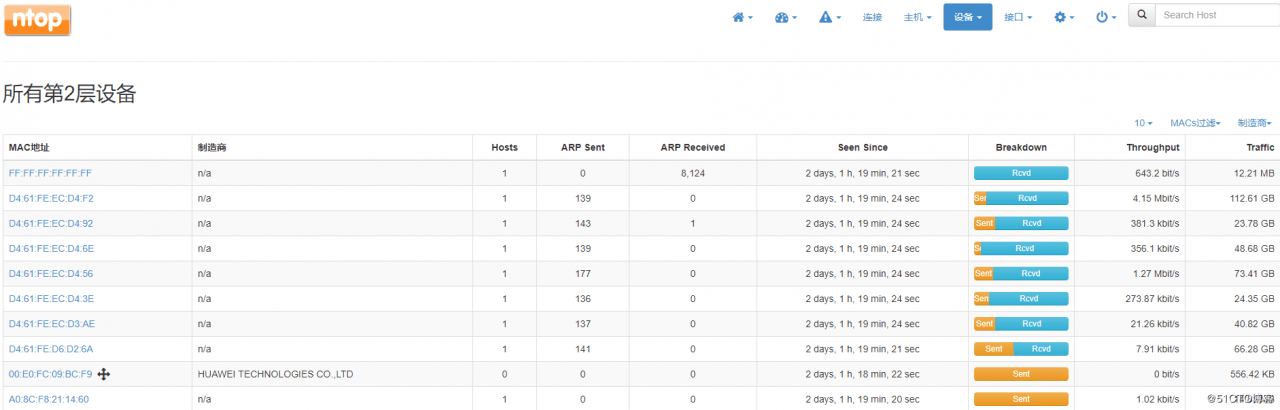The image size is (1280, 410).
Task: Focus the Search Host field
Action: (x=1217, y=16)
